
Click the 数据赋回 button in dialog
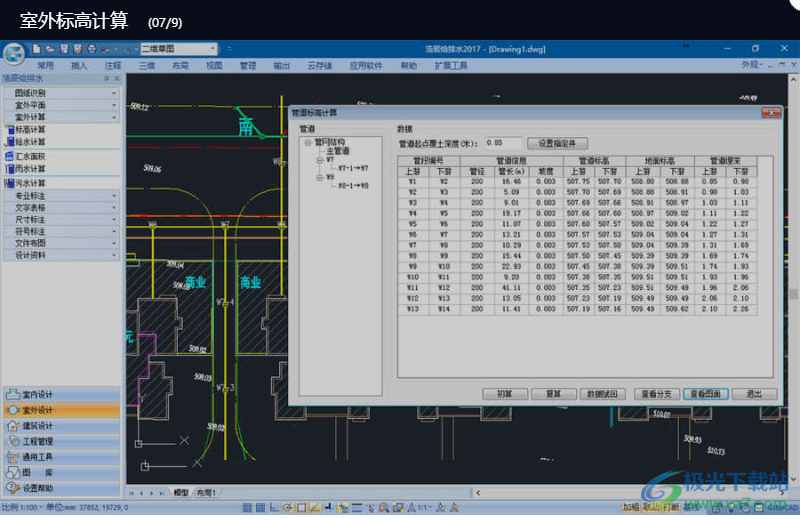point(603,394)
